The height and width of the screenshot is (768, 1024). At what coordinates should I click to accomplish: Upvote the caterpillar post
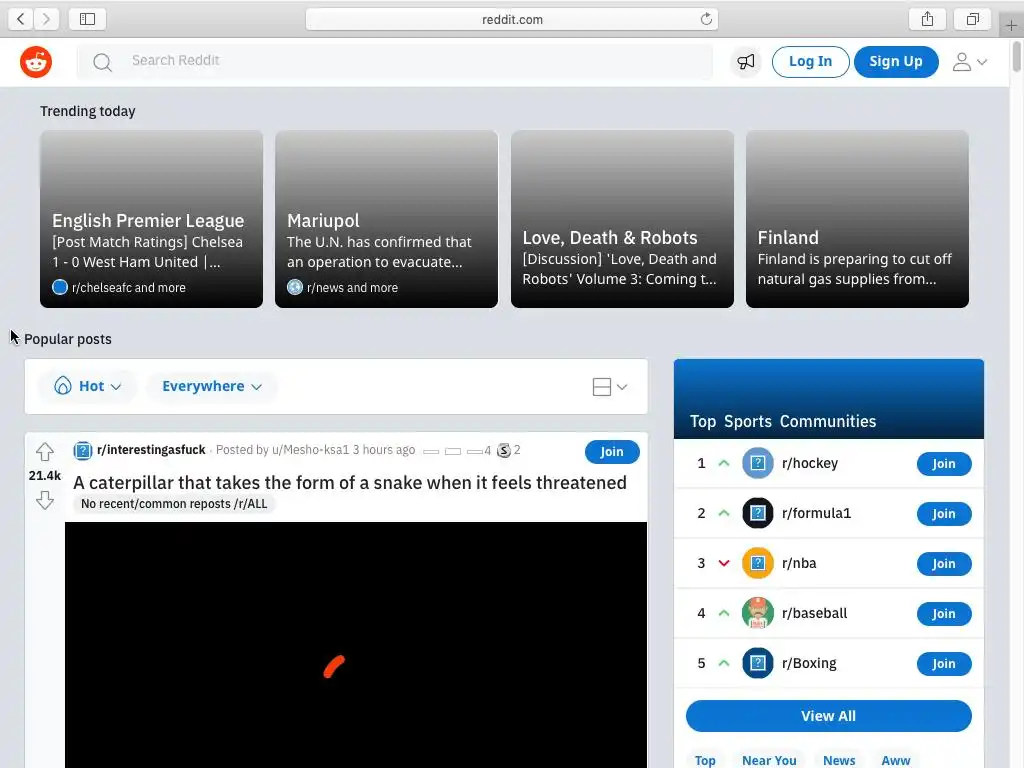44,451
